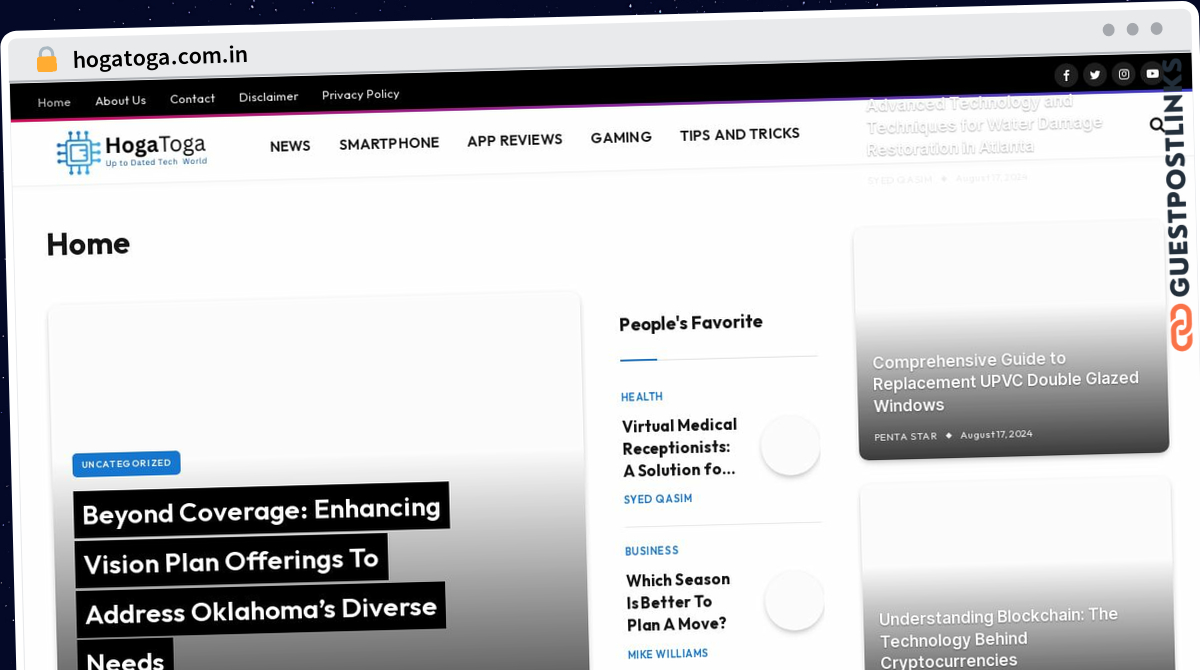The height and width of the screenshot is (670, 1200).
Task: Click the Plan A Move thumbnail
Action: click(794, 600)
